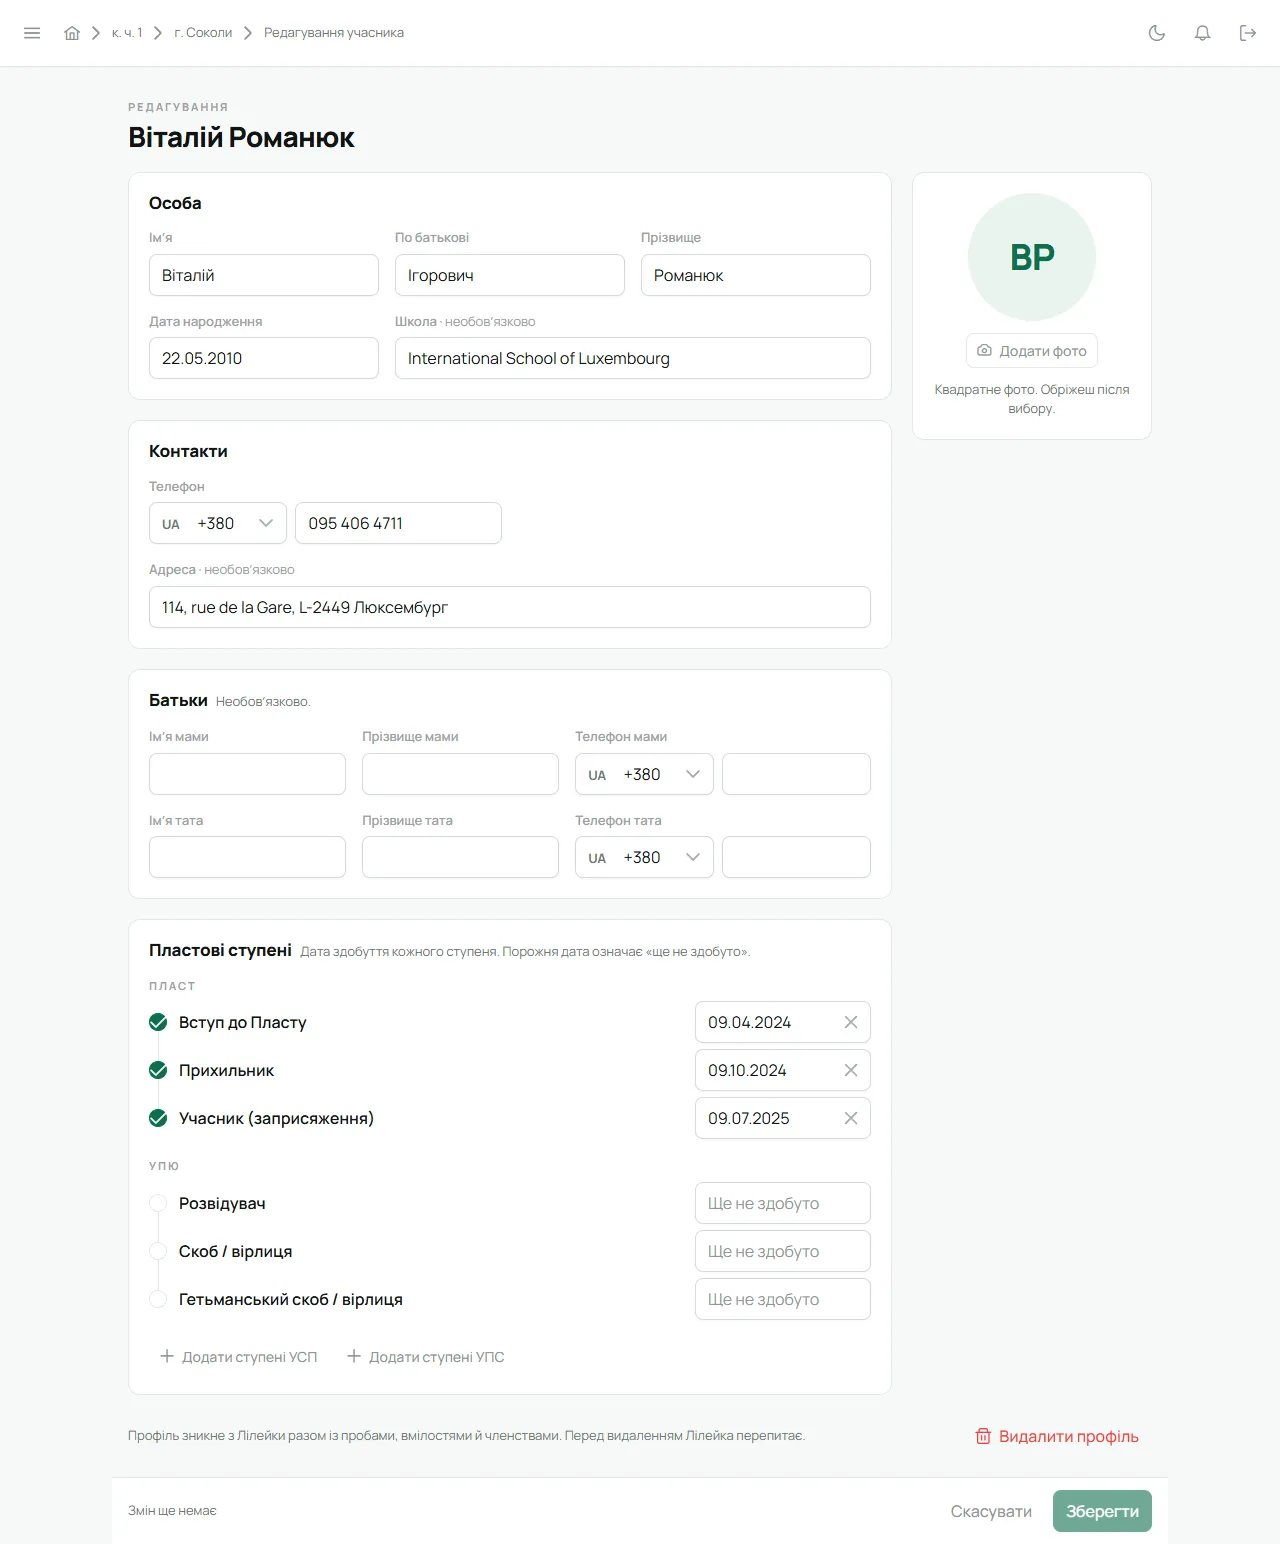Toggle the Вступ до Пласту checkmark

point(158,1022)
